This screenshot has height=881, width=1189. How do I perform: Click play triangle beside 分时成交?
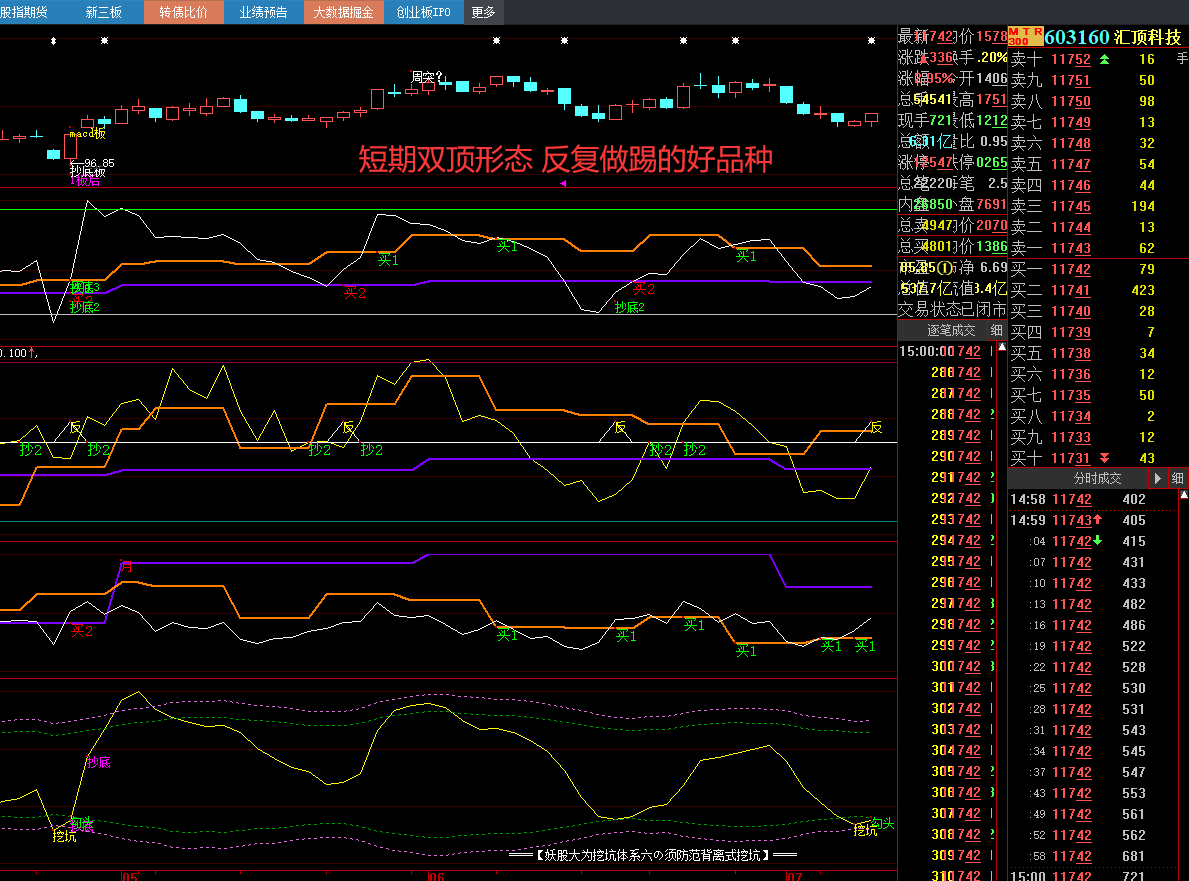1157,478
